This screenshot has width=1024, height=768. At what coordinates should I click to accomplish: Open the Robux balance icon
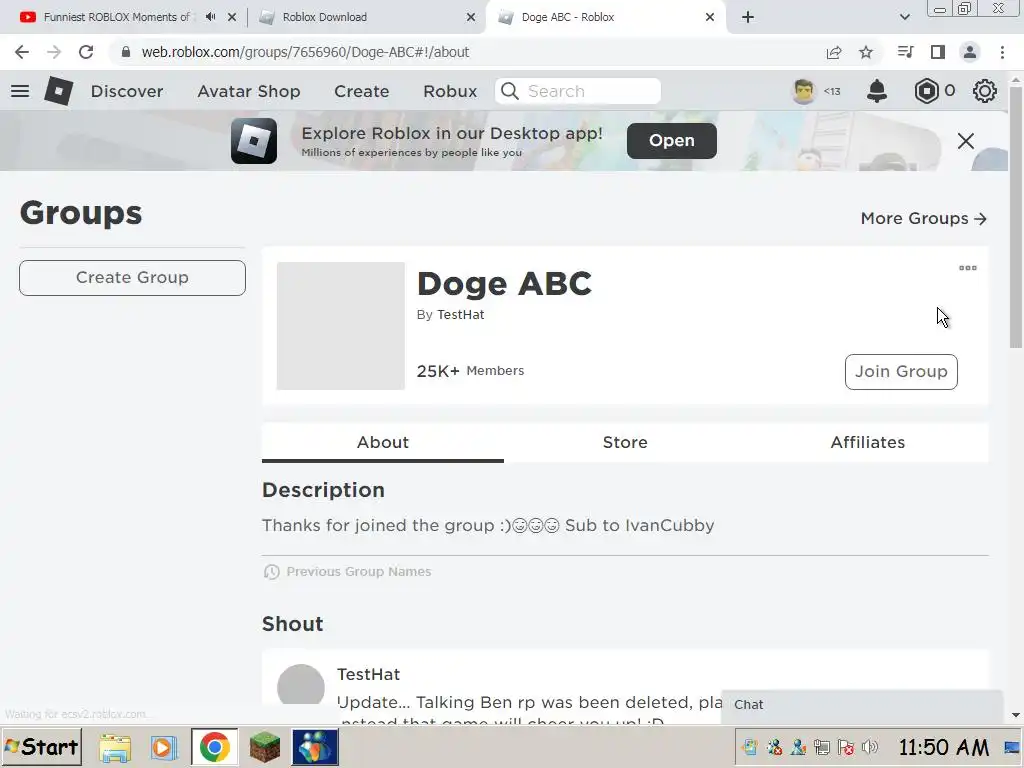coord(926,91)
